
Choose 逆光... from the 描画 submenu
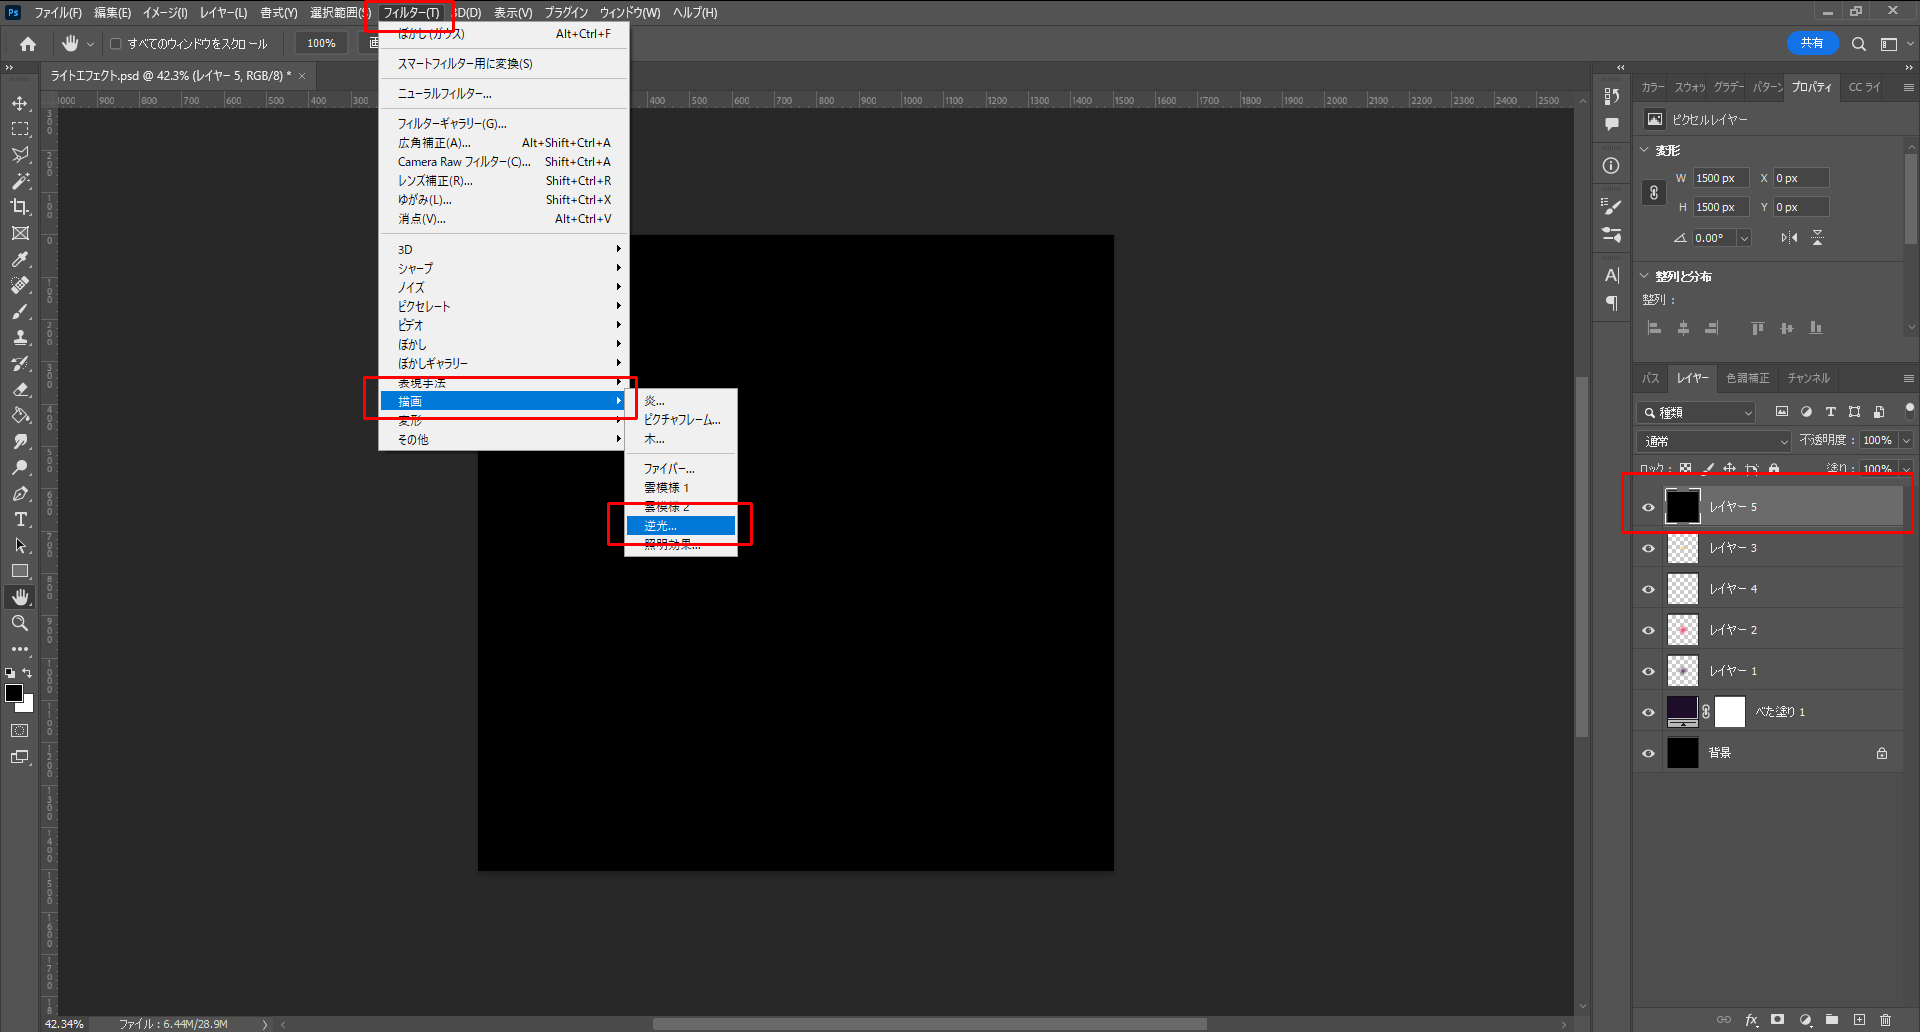tap(680, 526)
